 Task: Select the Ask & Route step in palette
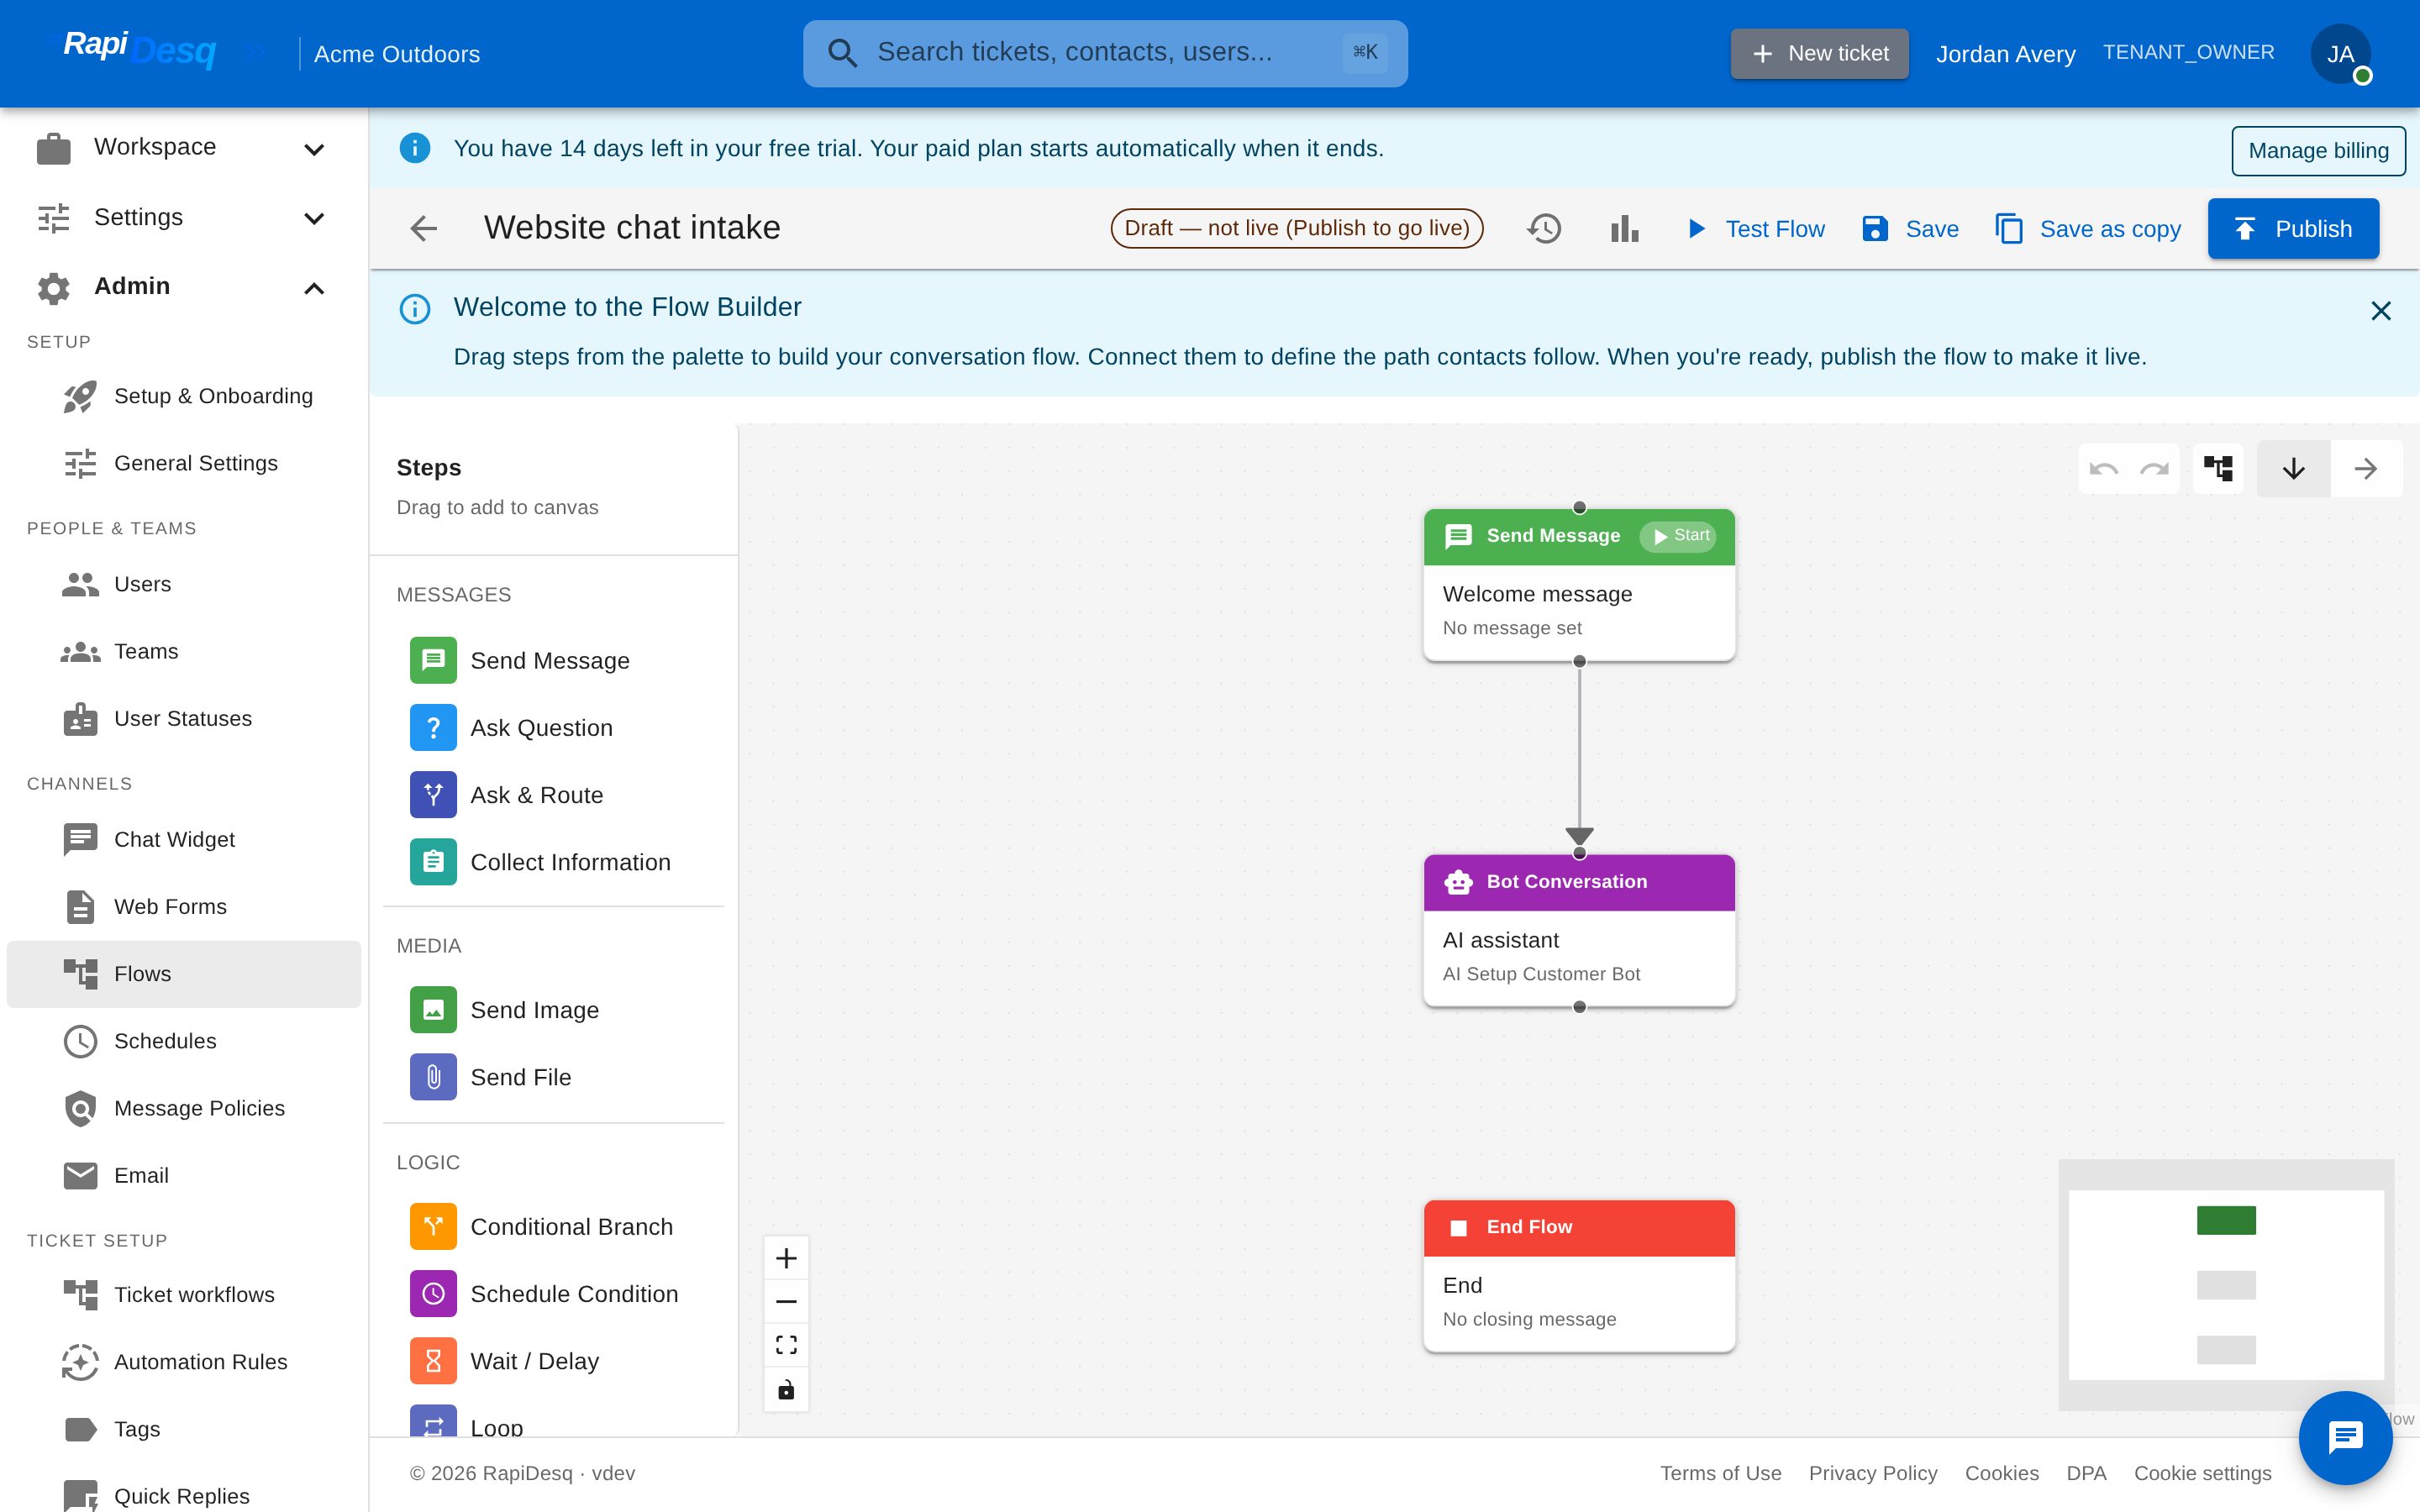pyautogui.click(x=553, y=794)
